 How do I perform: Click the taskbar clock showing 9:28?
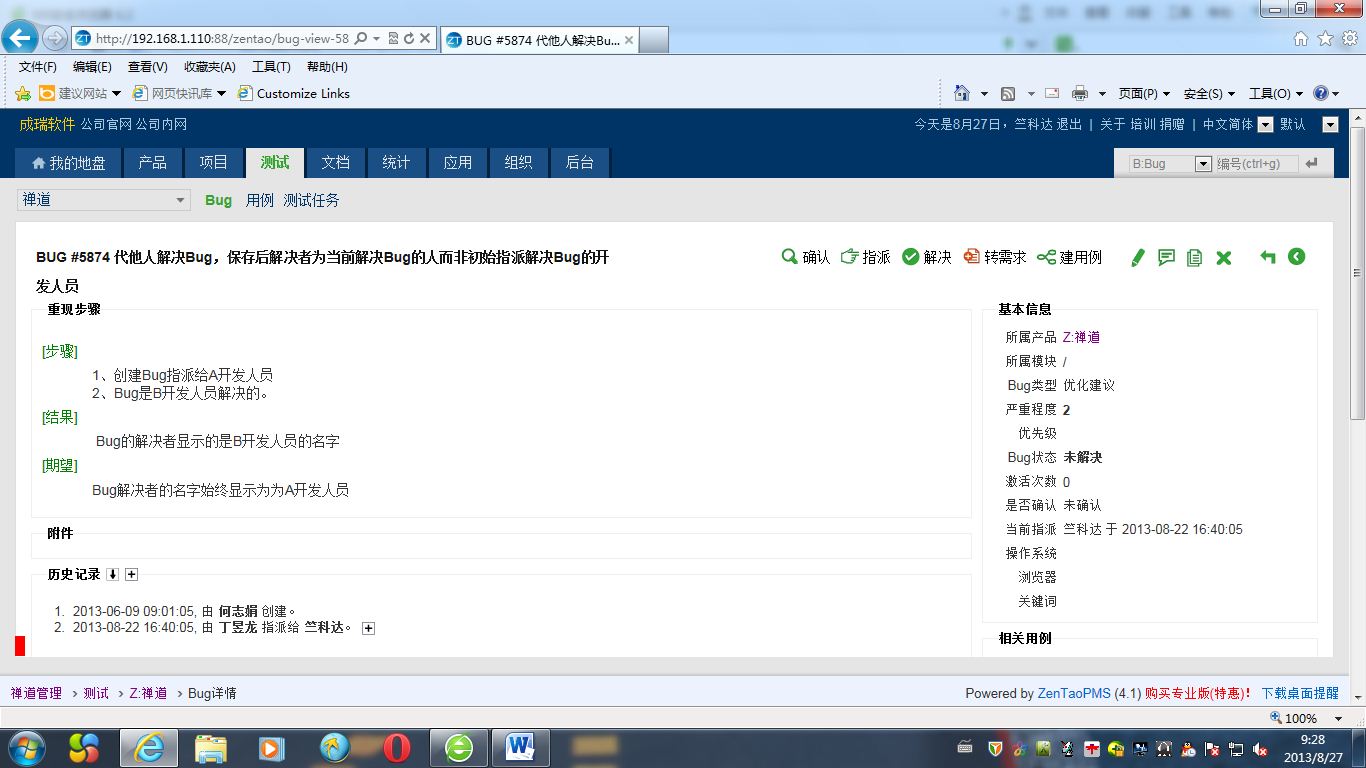(1313, 748)
